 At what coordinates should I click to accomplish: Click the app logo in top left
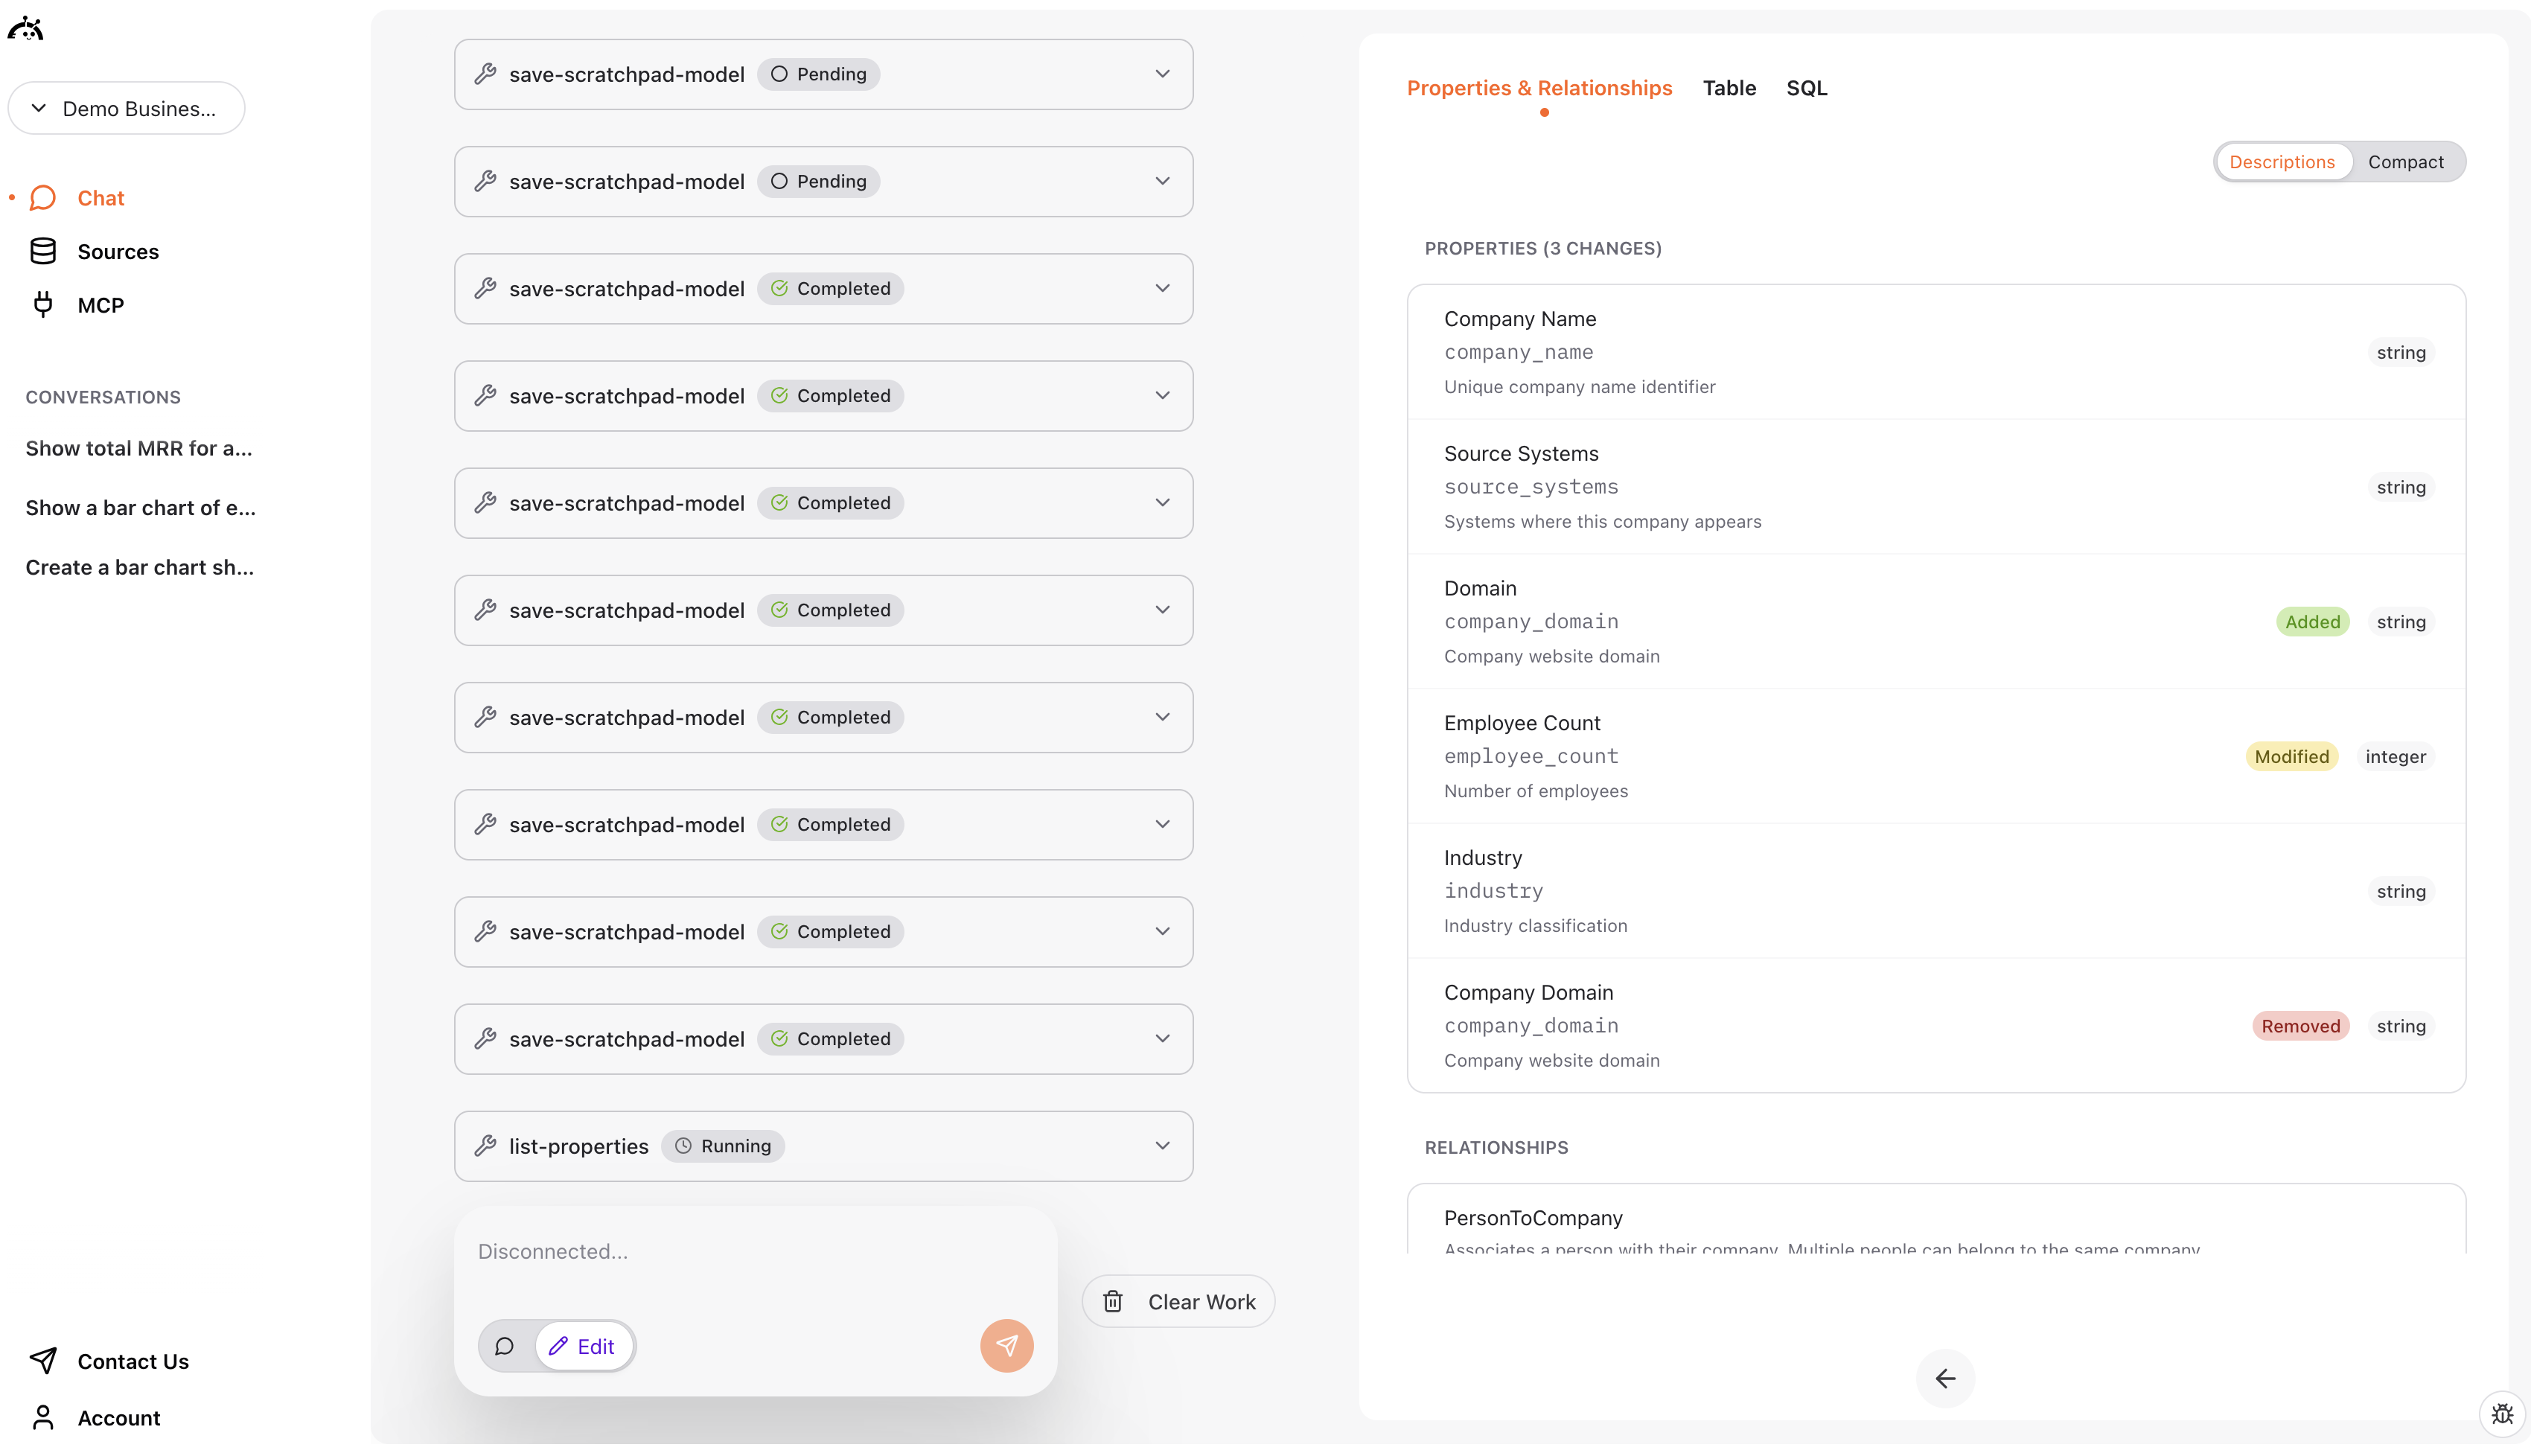pyautogui.click(x=25, y=27)
